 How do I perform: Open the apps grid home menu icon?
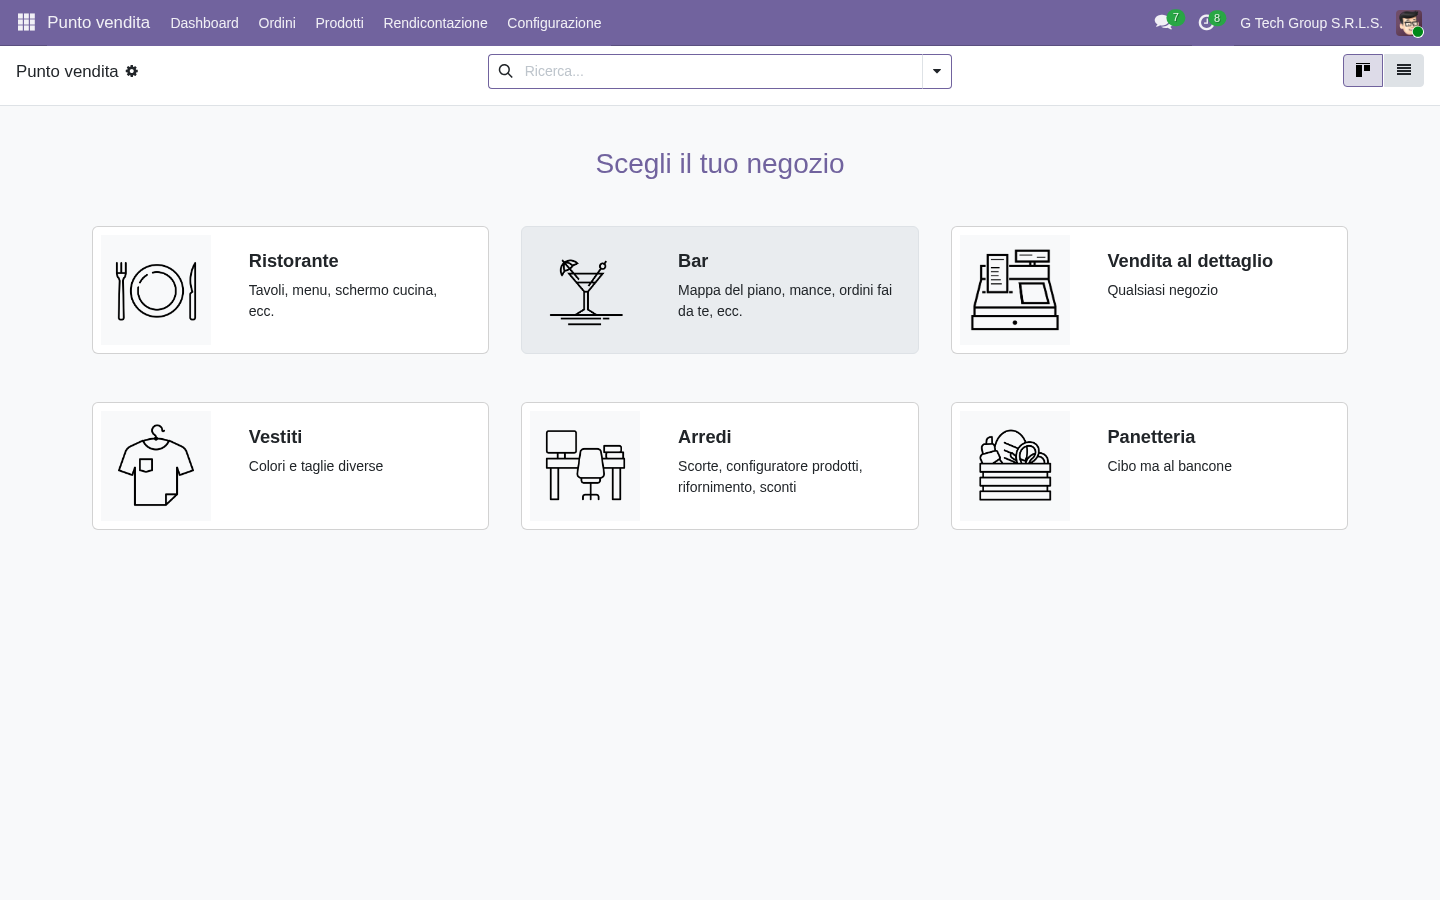tap(27, 22)
